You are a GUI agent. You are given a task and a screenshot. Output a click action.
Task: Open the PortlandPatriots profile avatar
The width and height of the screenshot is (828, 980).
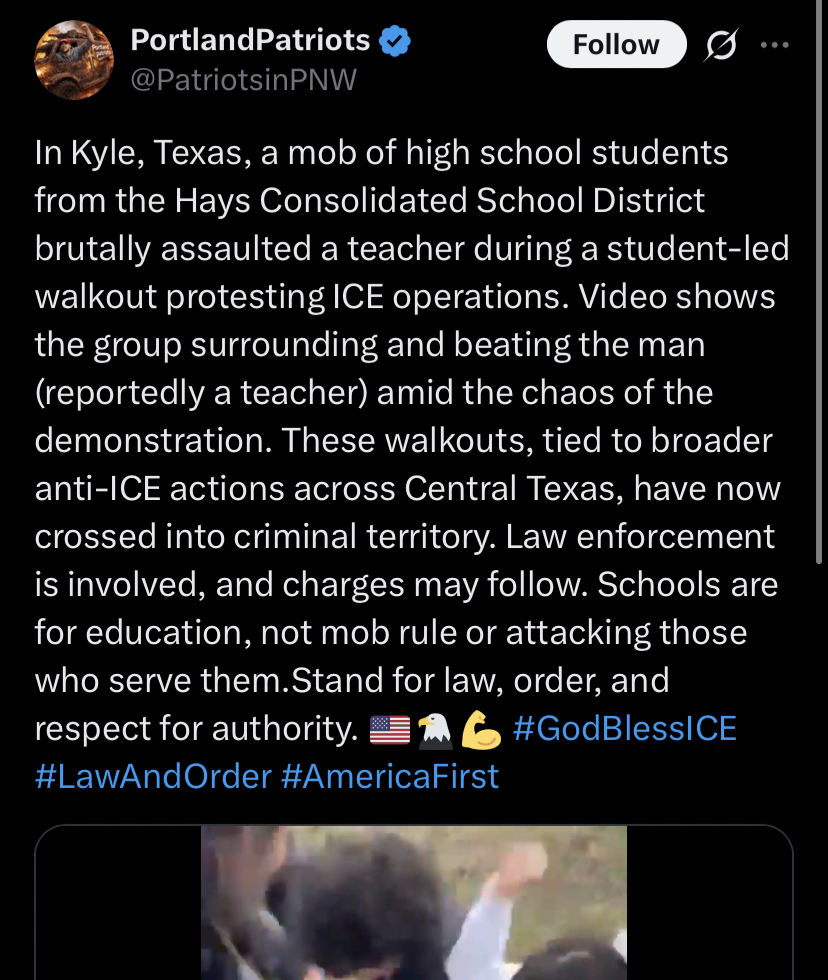tap(72, 60)
